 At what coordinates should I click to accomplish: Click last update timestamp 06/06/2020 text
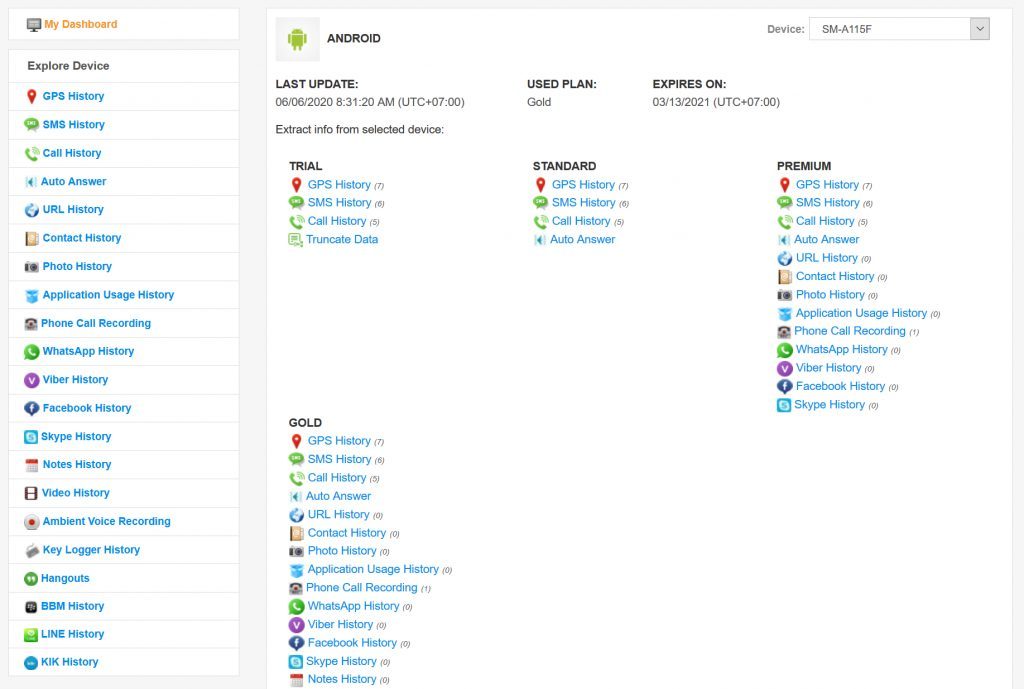point(370,102)
